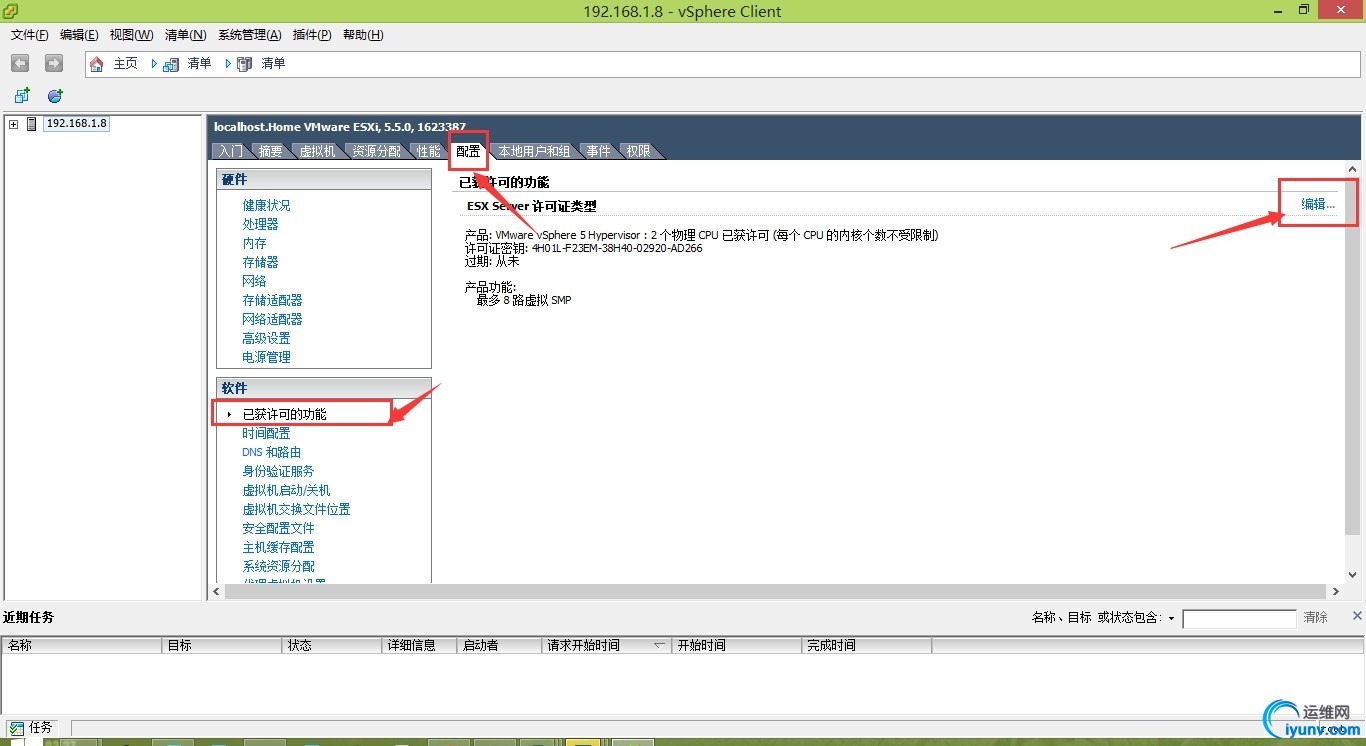Open the 视图(W) menu
Image resolution: width=1366 pixels, height=746 pixels.
click(131, 35)
